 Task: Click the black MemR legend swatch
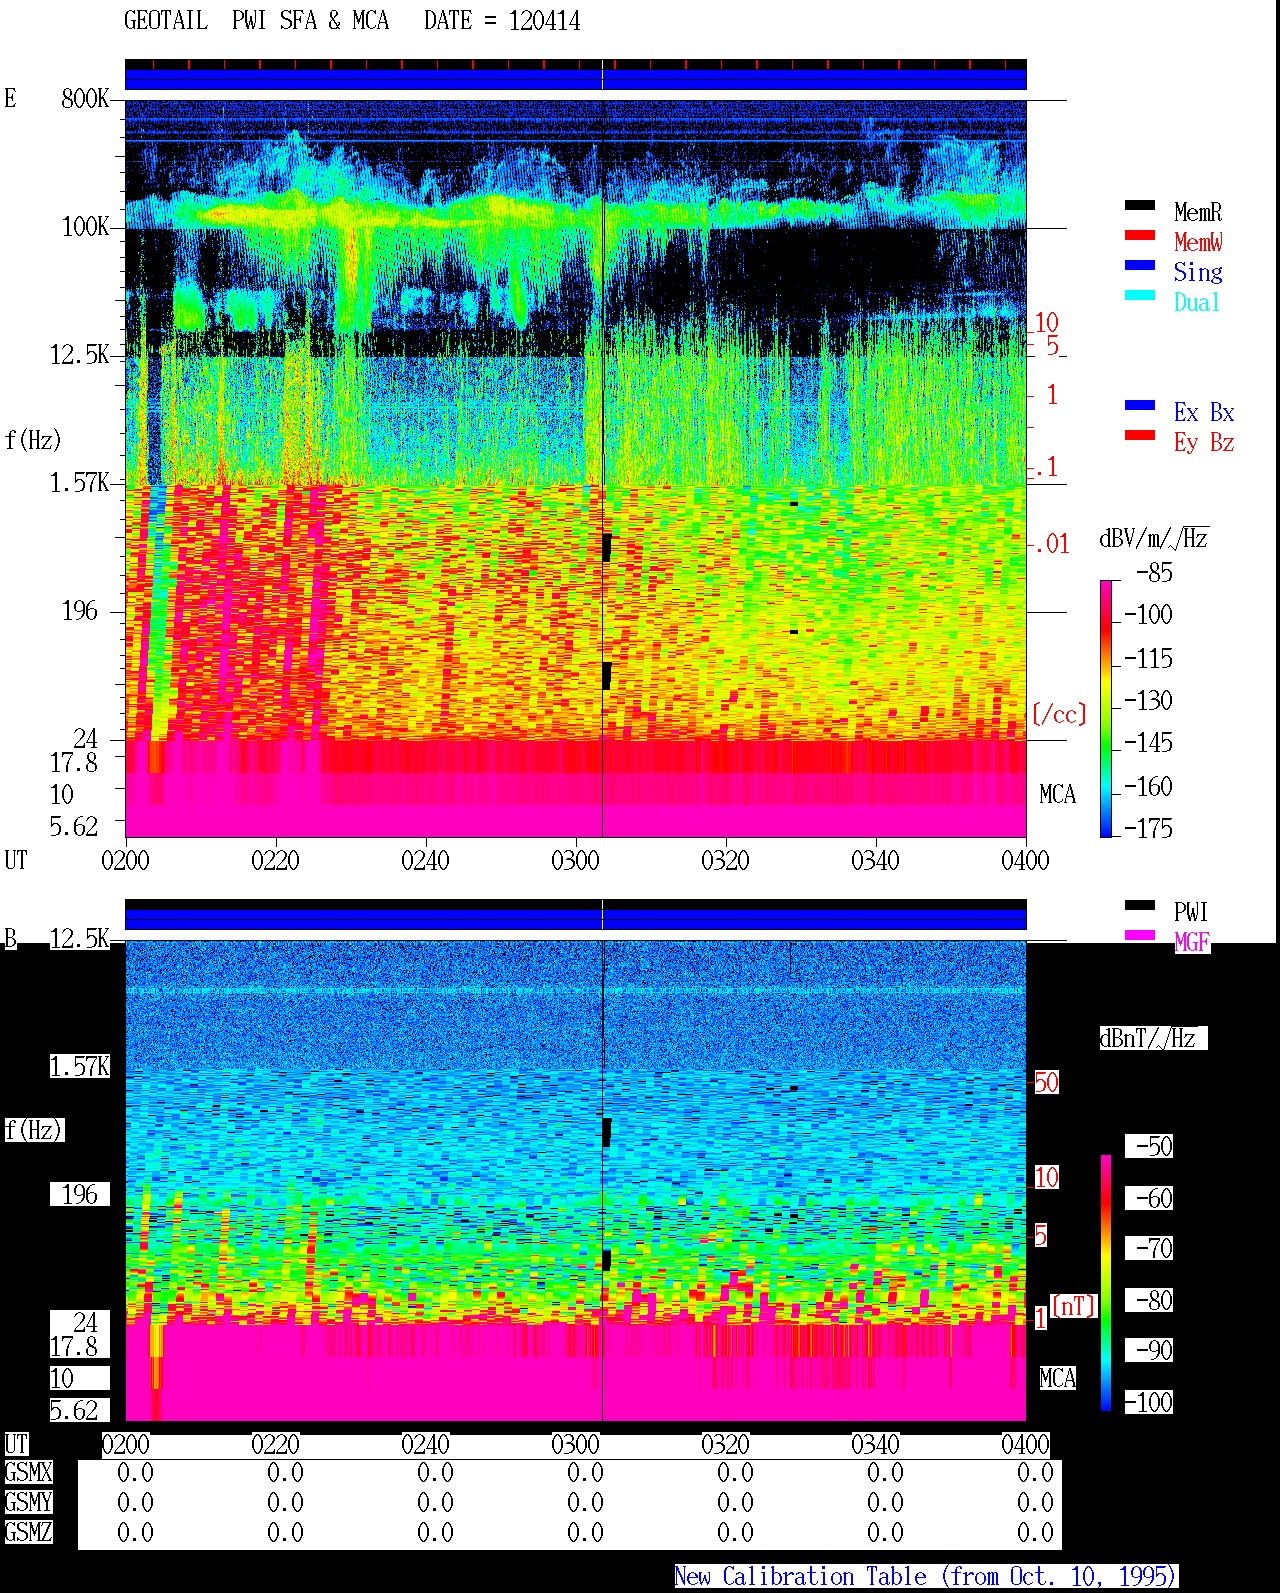(1140, 205)
